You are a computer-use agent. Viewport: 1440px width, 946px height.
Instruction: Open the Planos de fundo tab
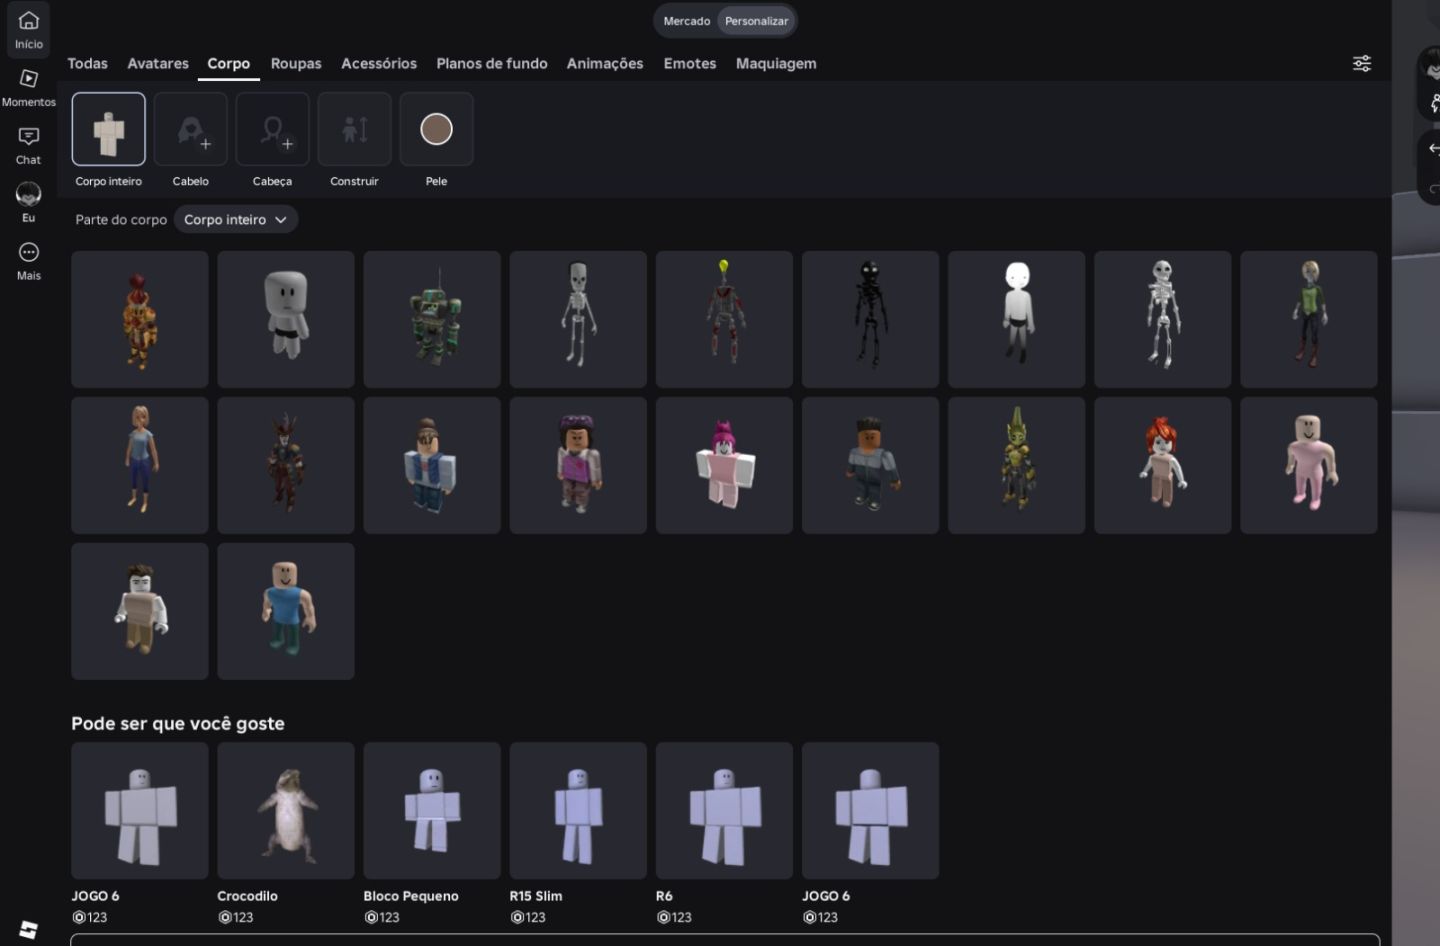click(x=492, y=63)
